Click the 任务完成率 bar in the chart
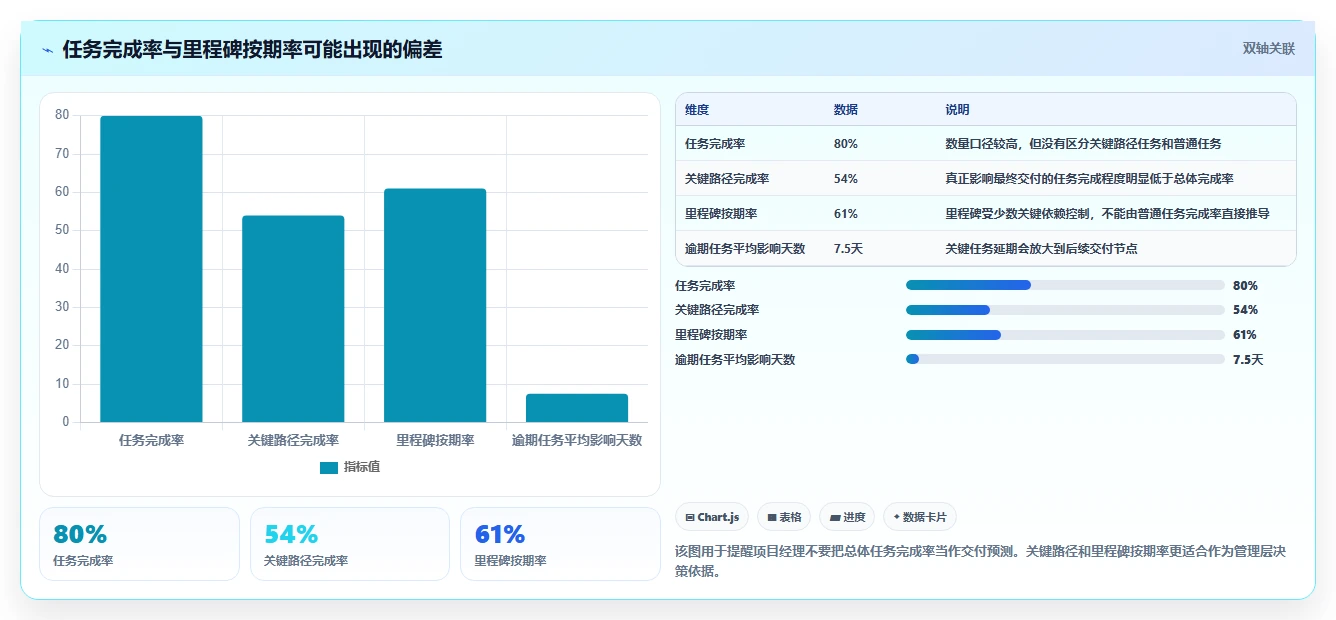The width and height of the screenshot is (1336, 620). 151,269
